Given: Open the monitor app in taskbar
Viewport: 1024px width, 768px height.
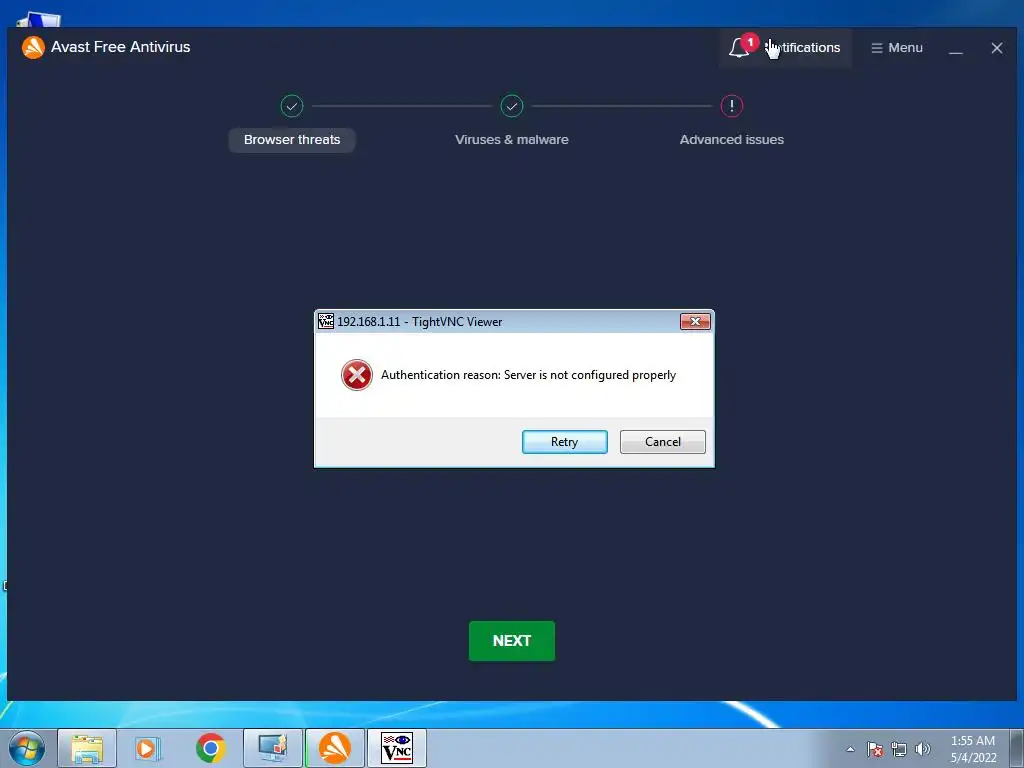Looking at the screenshot, I should pyautogui.click(x=273, y=748).
